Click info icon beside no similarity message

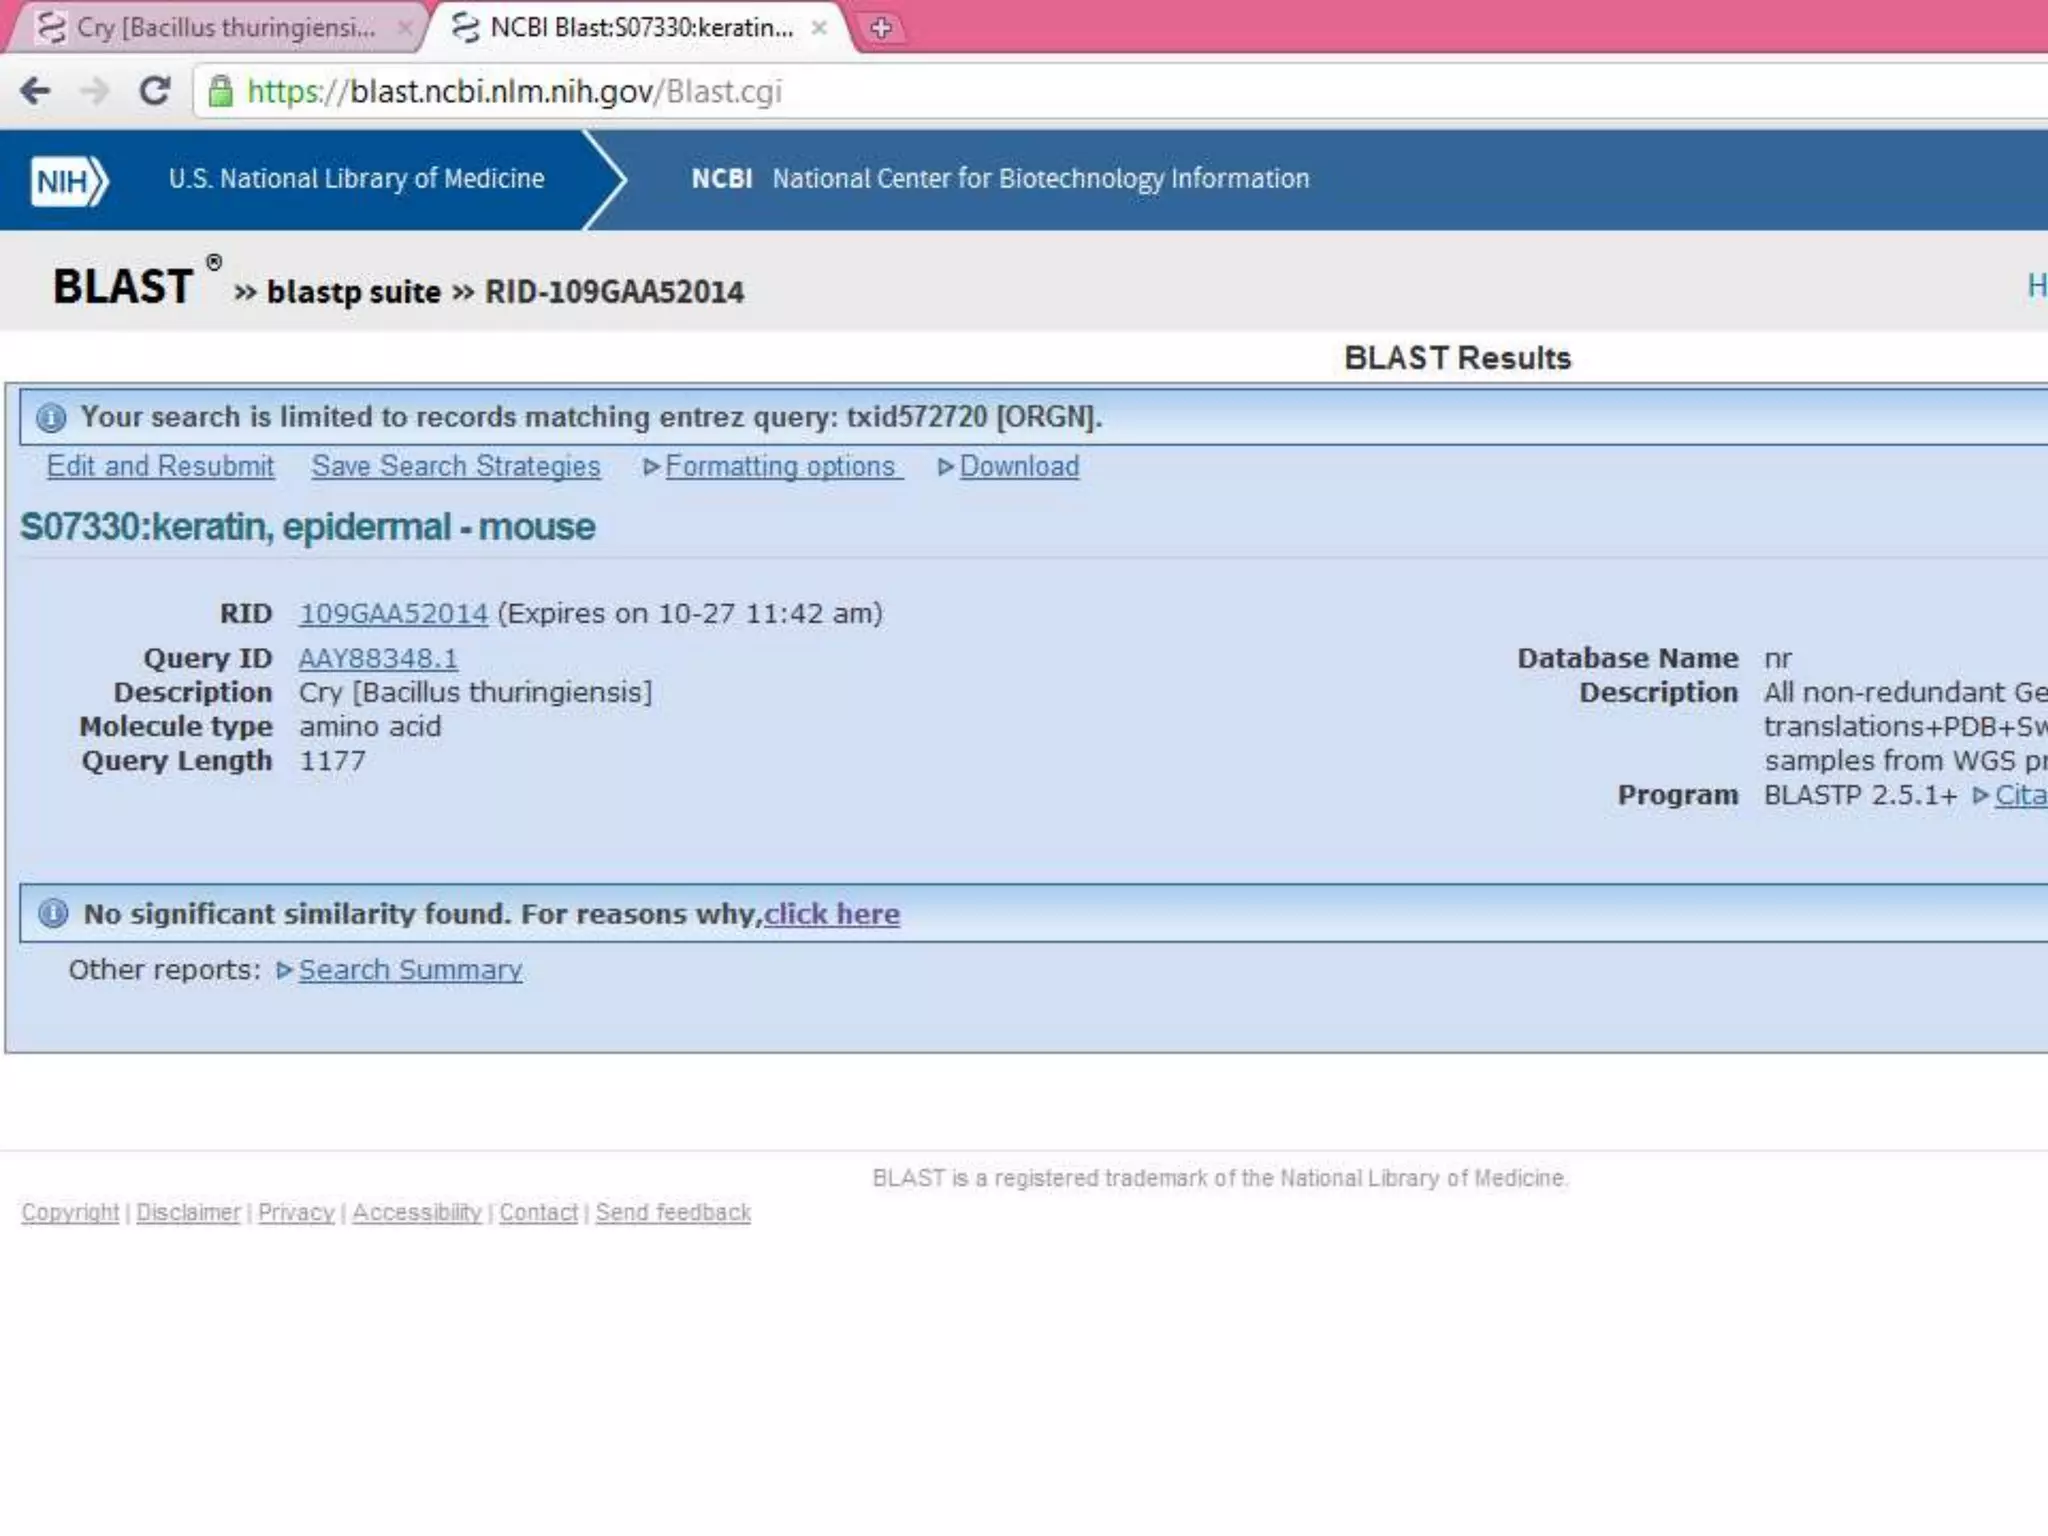(53, 913)
